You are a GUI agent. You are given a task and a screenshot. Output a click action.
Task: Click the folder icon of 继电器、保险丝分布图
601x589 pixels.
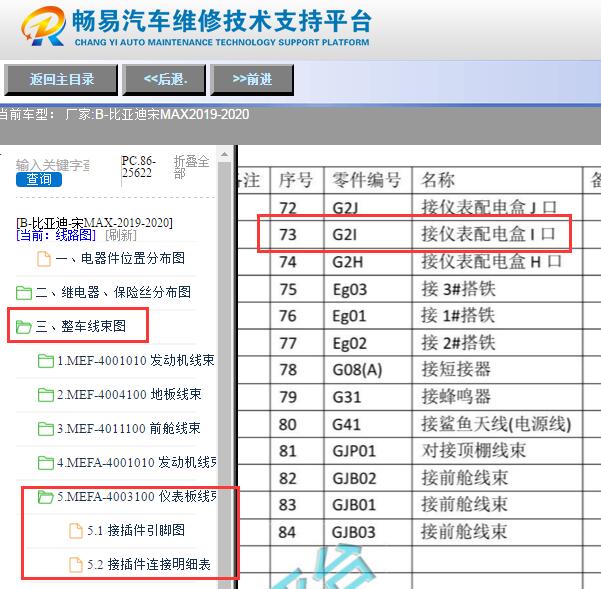click(x=24, y=293)
